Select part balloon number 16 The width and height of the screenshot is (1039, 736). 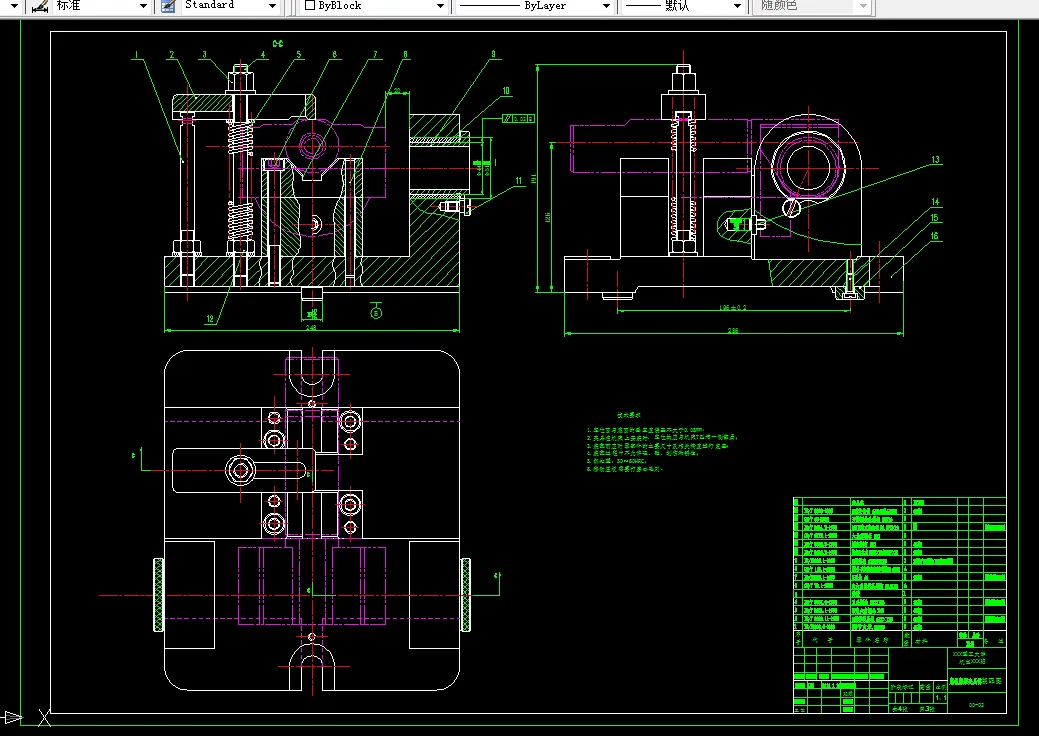[x=934, y=236]
